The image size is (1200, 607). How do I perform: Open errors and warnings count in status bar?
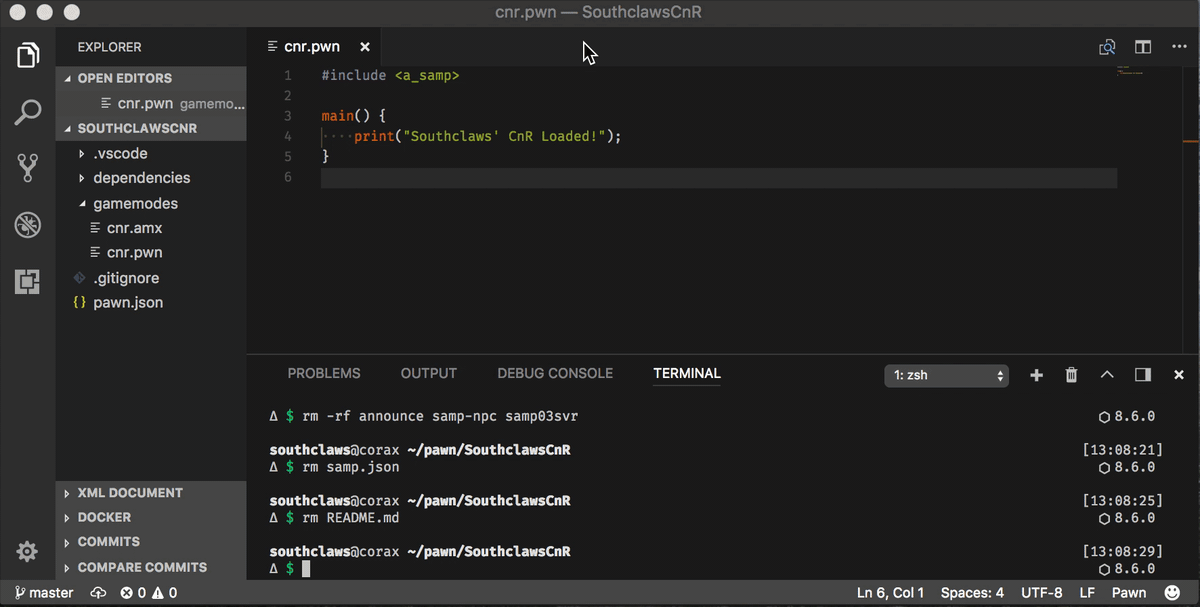pyautogui.click(x=148, y=593)
